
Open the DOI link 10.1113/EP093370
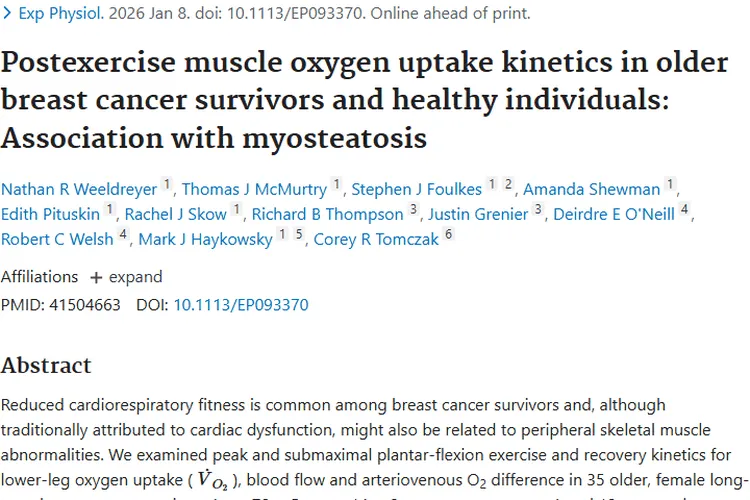[x=240, y=305]
